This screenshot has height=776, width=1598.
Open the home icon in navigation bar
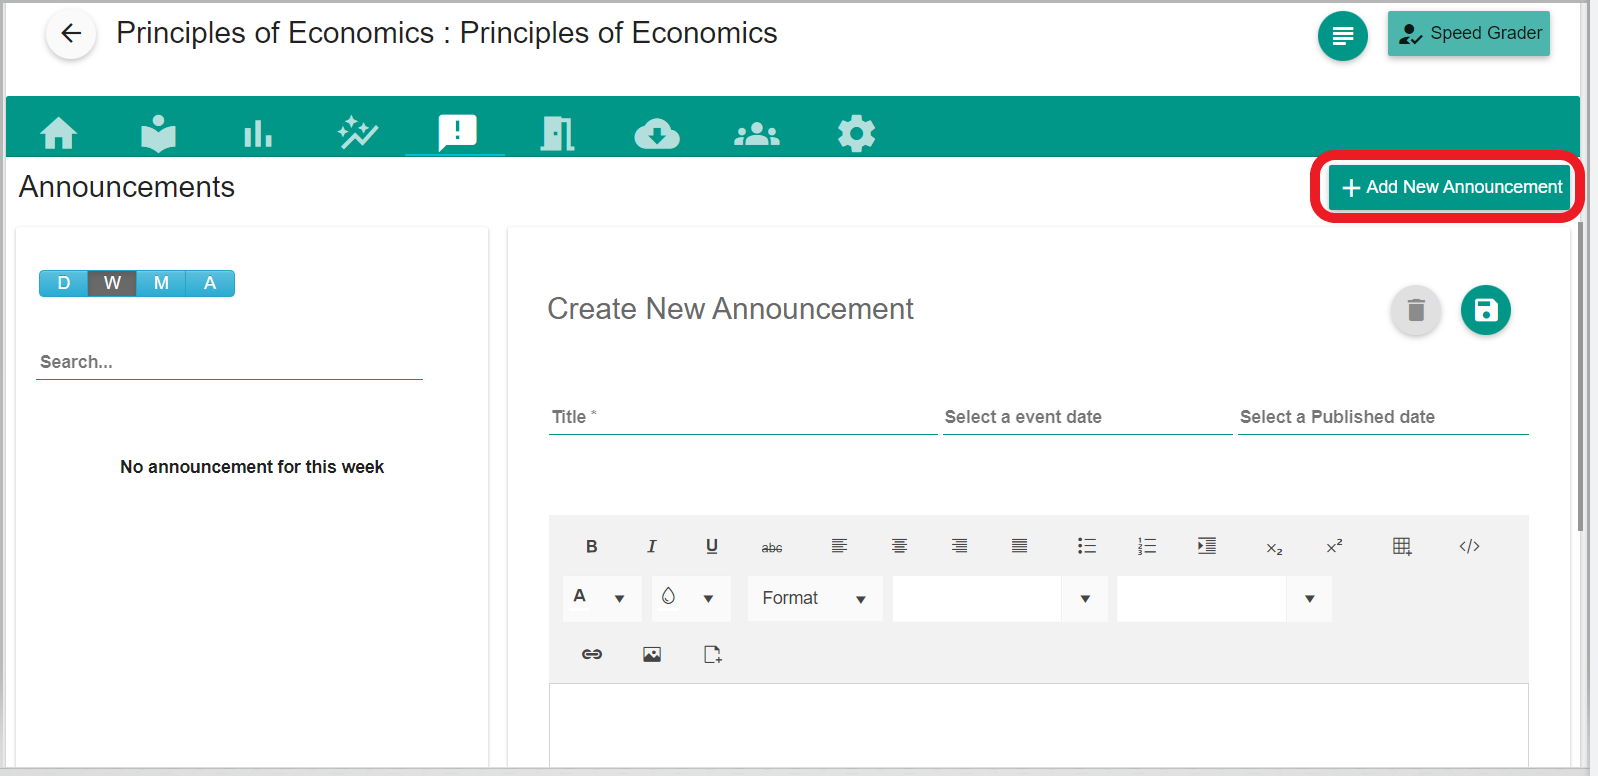click(x=59, y=133)
